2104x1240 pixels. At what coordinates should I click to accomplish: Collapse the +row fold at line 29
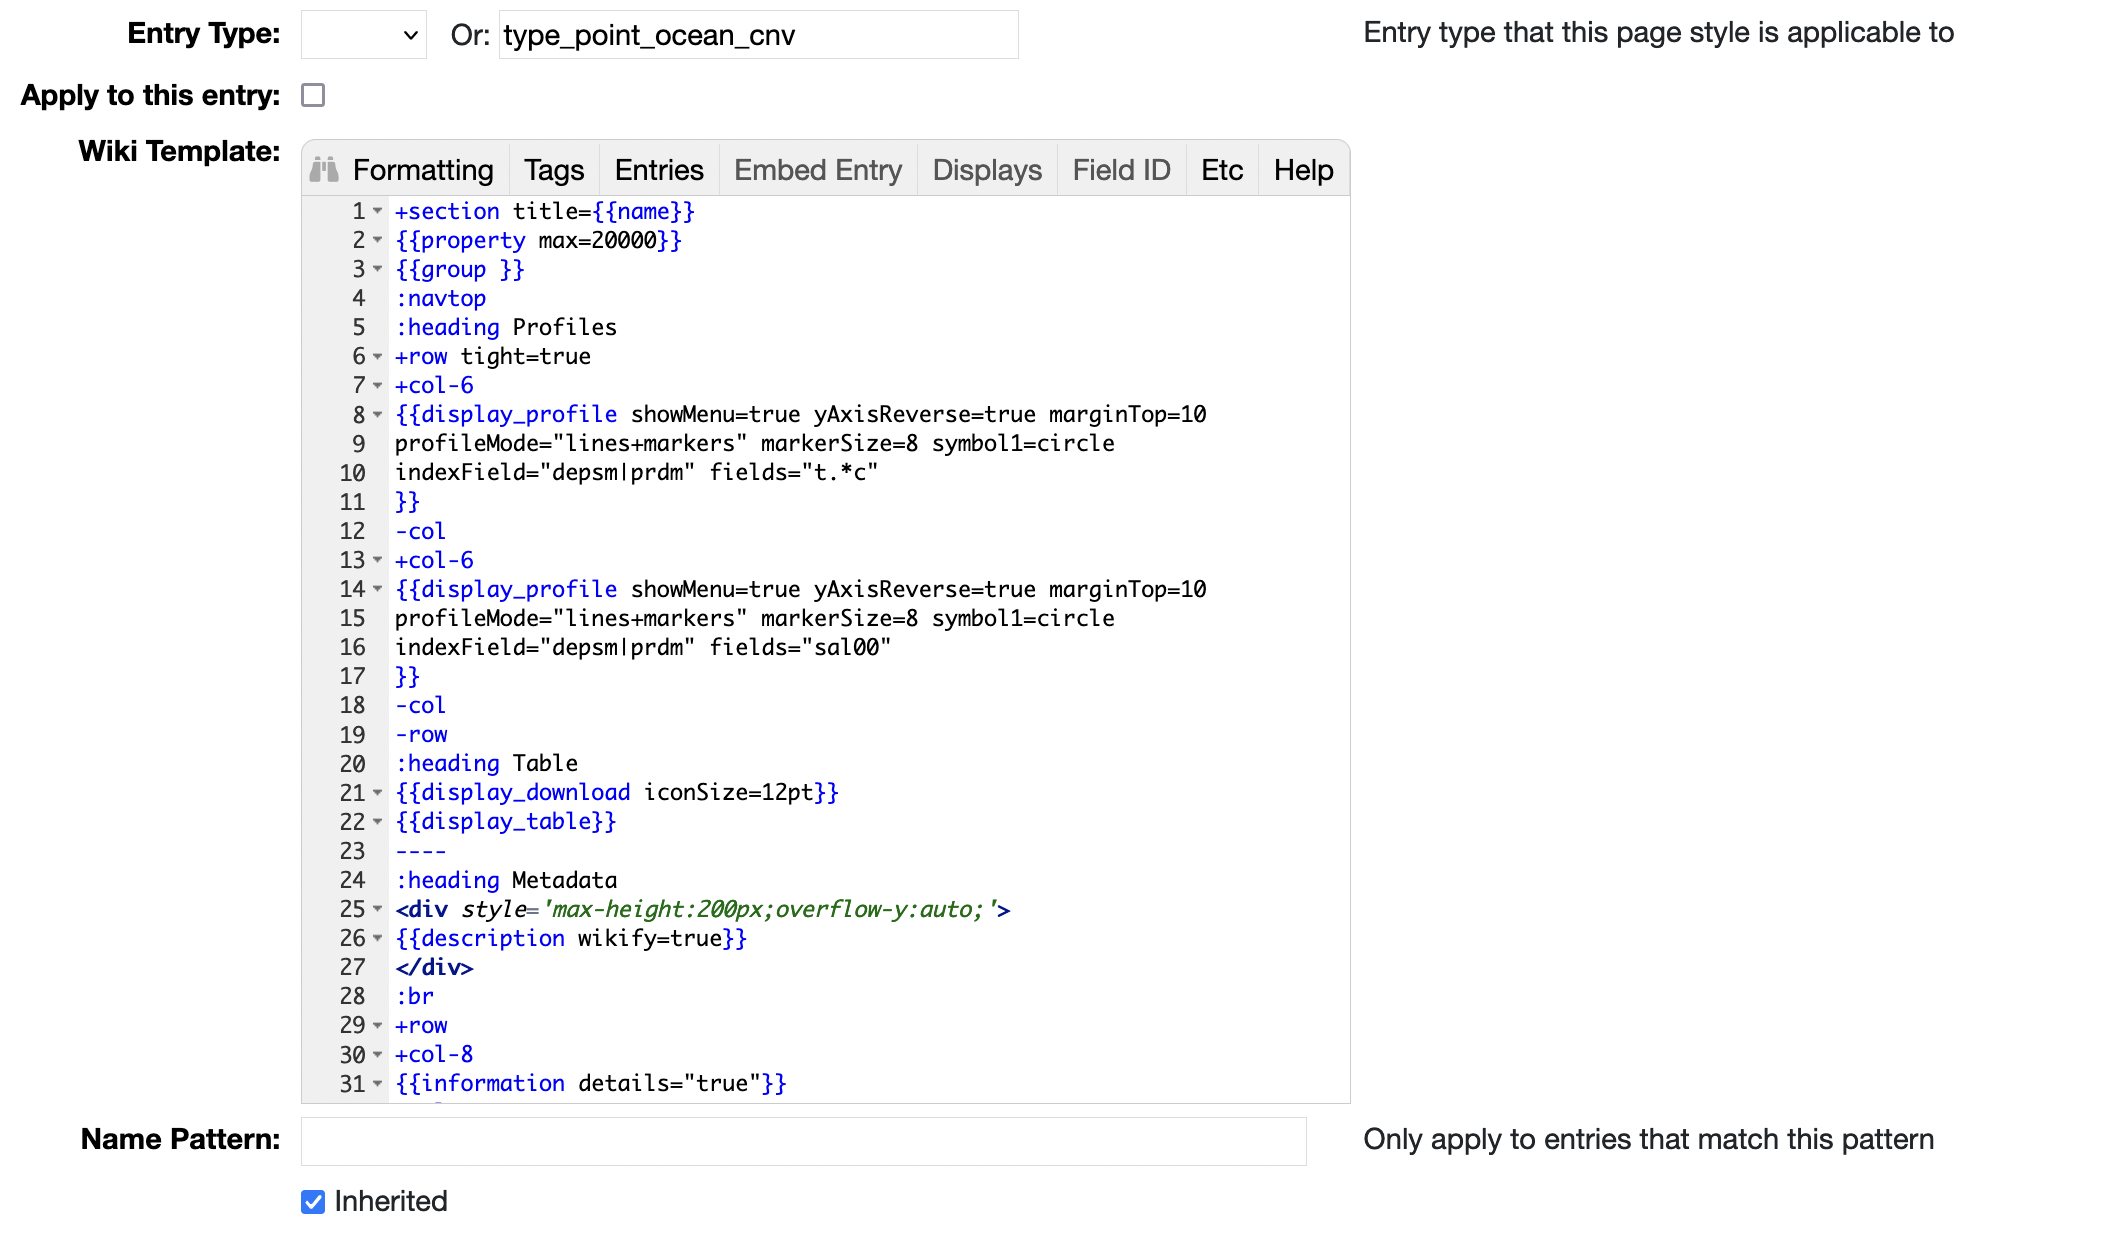point(378,1025)
